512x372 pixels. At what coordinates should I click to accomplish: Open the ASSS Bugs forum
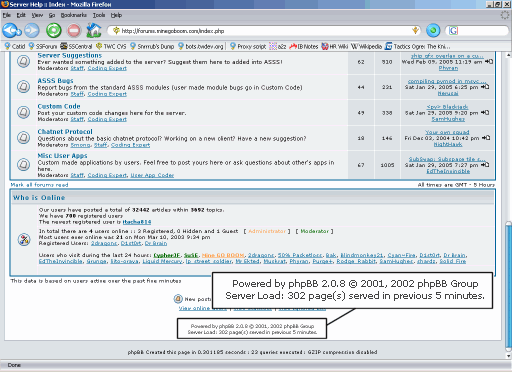(55, 81)
